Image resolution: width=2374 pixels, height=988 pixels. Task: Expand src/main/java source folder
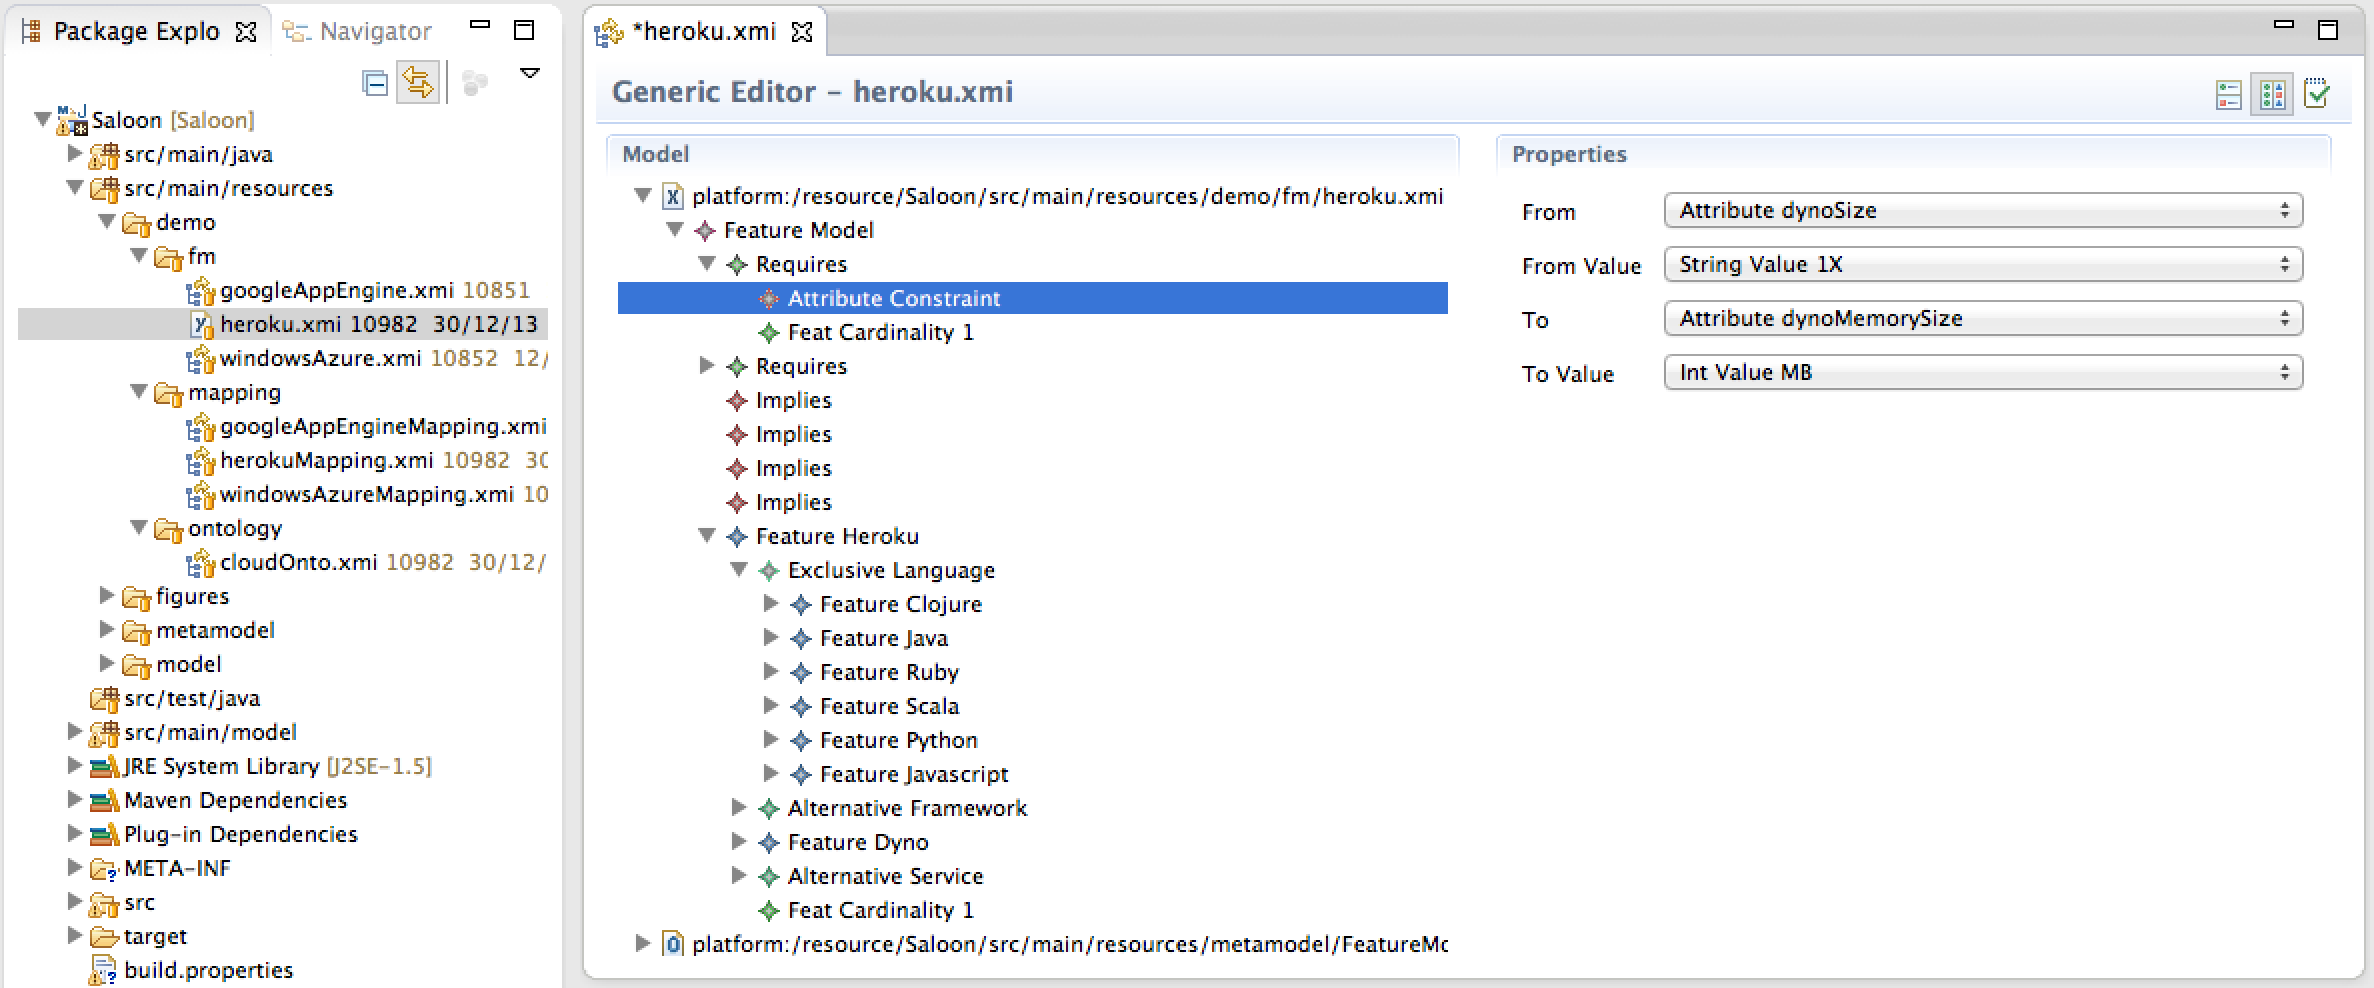point(74,153)
